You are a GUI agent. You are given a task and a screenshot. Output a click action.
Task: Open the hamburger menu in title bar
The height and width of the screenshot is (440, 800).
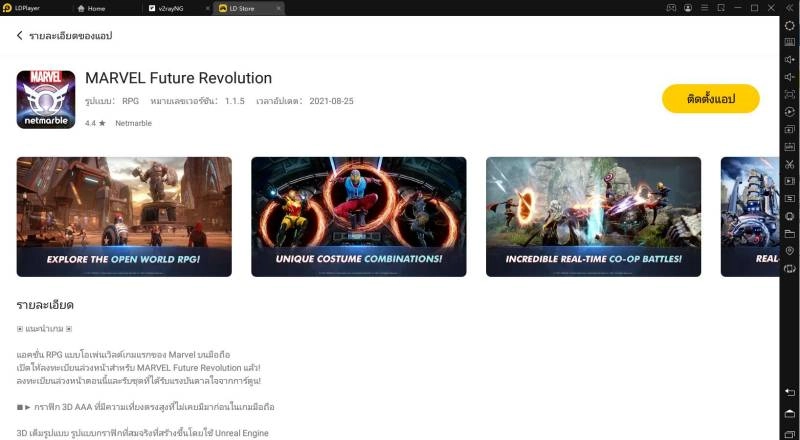click(x=704, y=8)
